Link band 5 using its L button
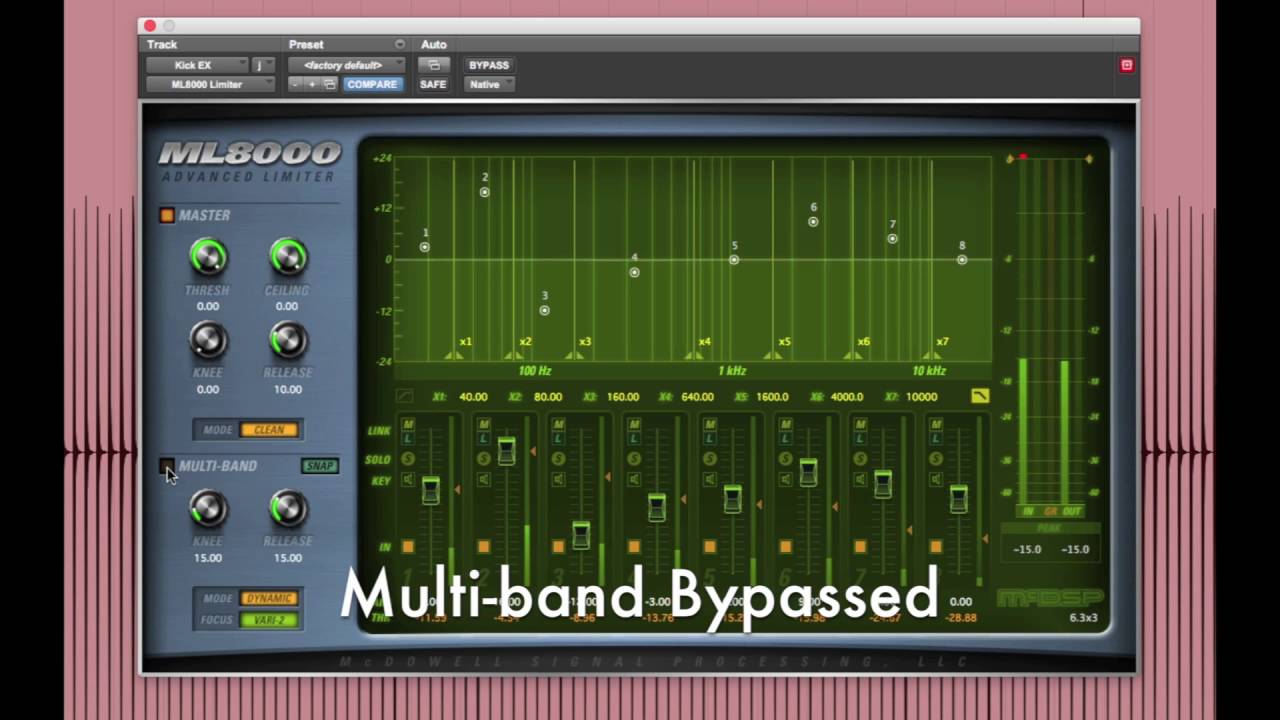This screenshot has height=720, width=1280. [x=710, y=438]
